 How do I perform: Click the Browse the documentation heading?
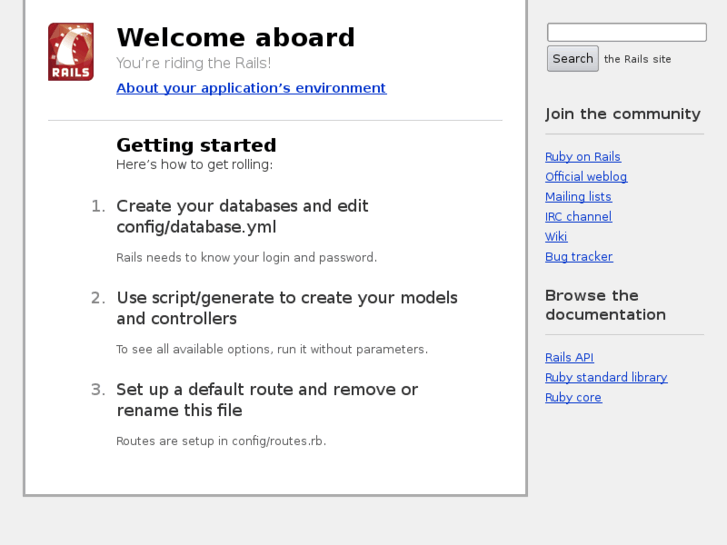(605, 305)
